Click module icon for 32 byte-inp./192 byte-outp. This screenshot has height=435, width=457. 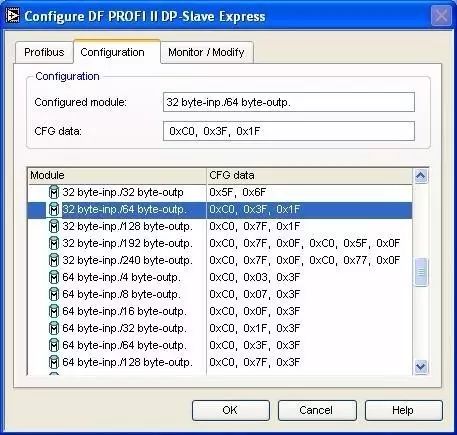pos(54,243)
